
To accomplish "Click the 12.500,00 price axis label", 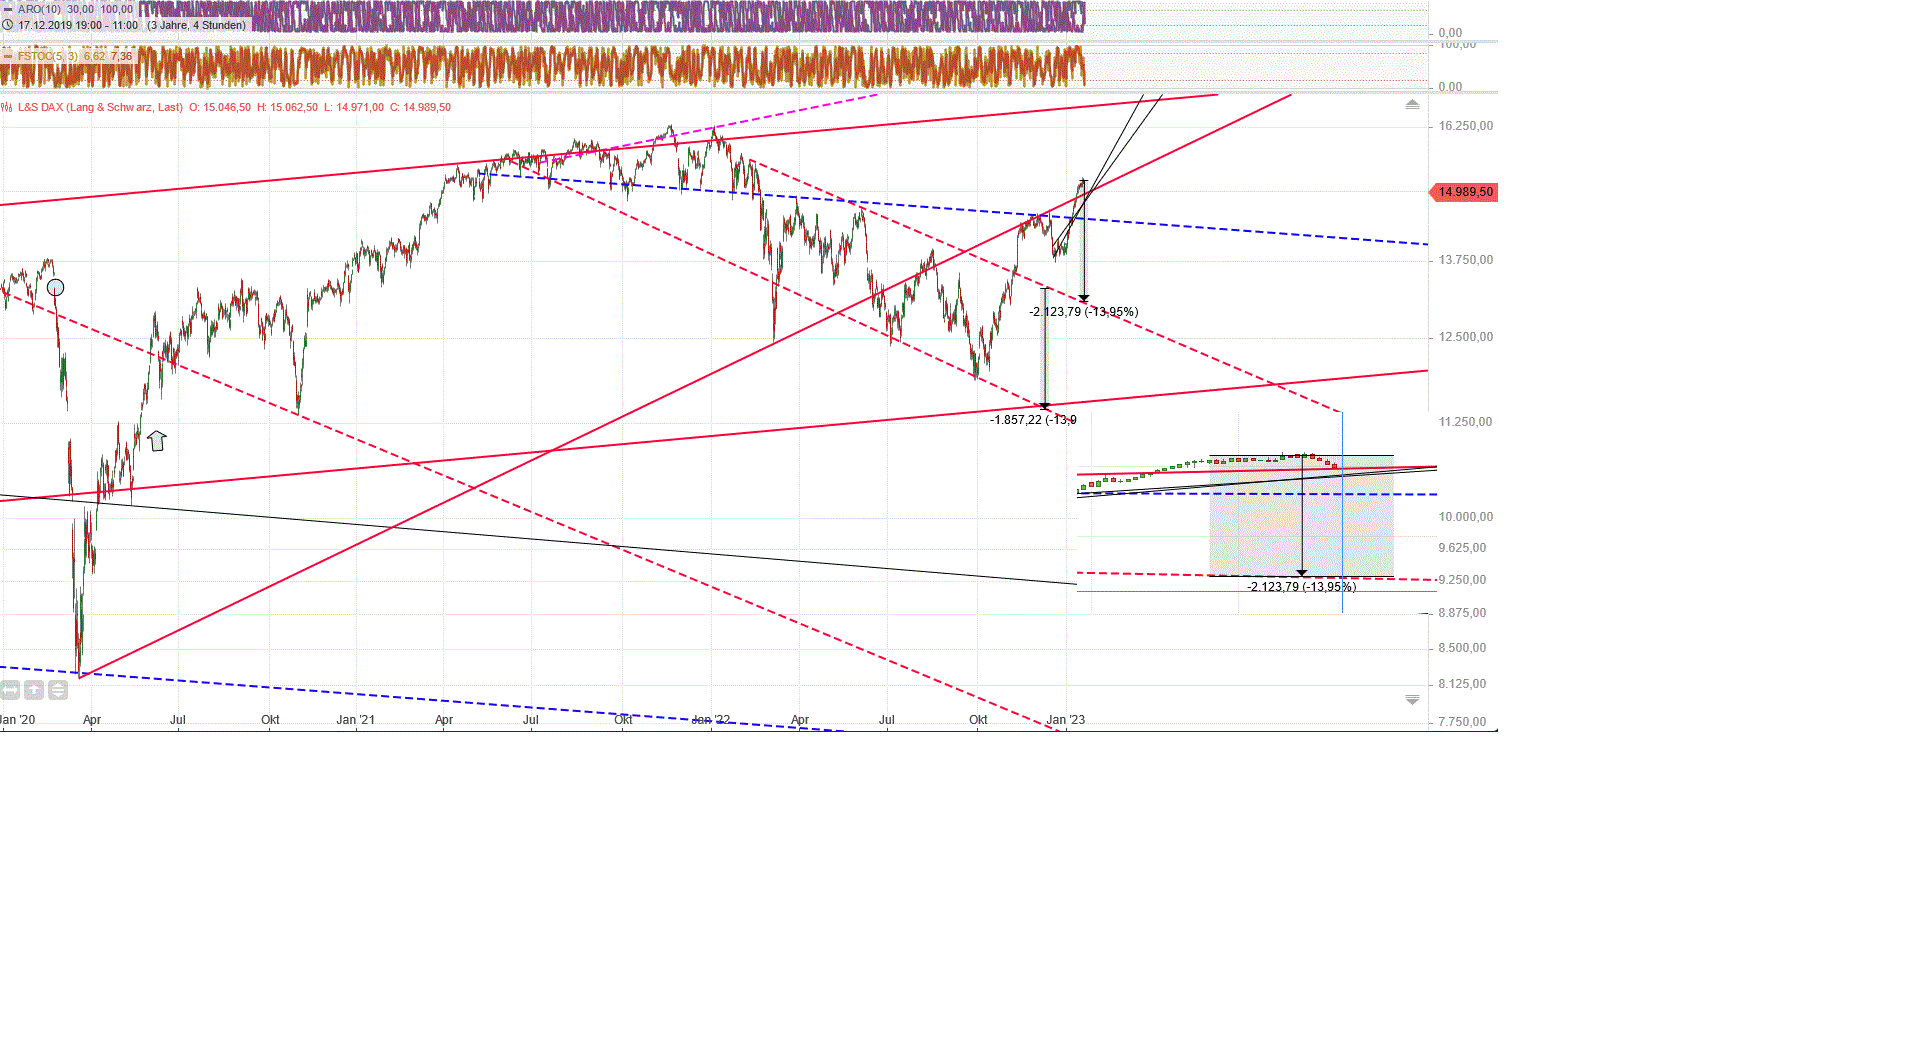I will click(1466, 337).
